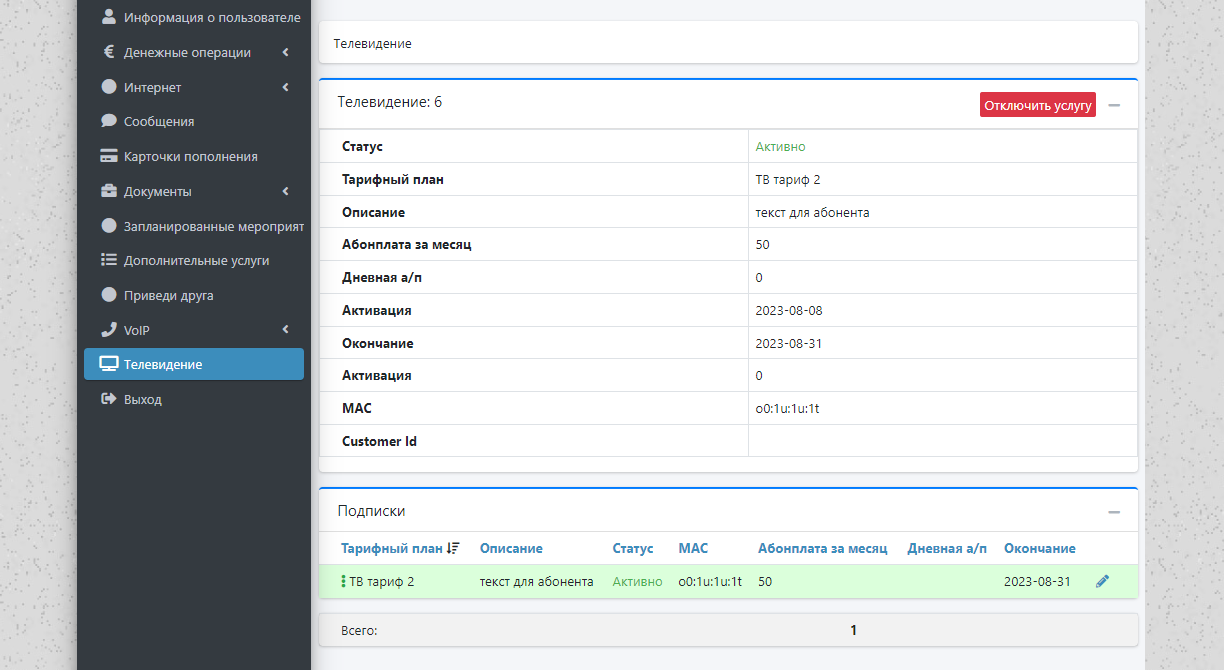This screenshot has height=670, width=1224.
Task: Collapse the Подписки panel
Action: [1114, 512]
